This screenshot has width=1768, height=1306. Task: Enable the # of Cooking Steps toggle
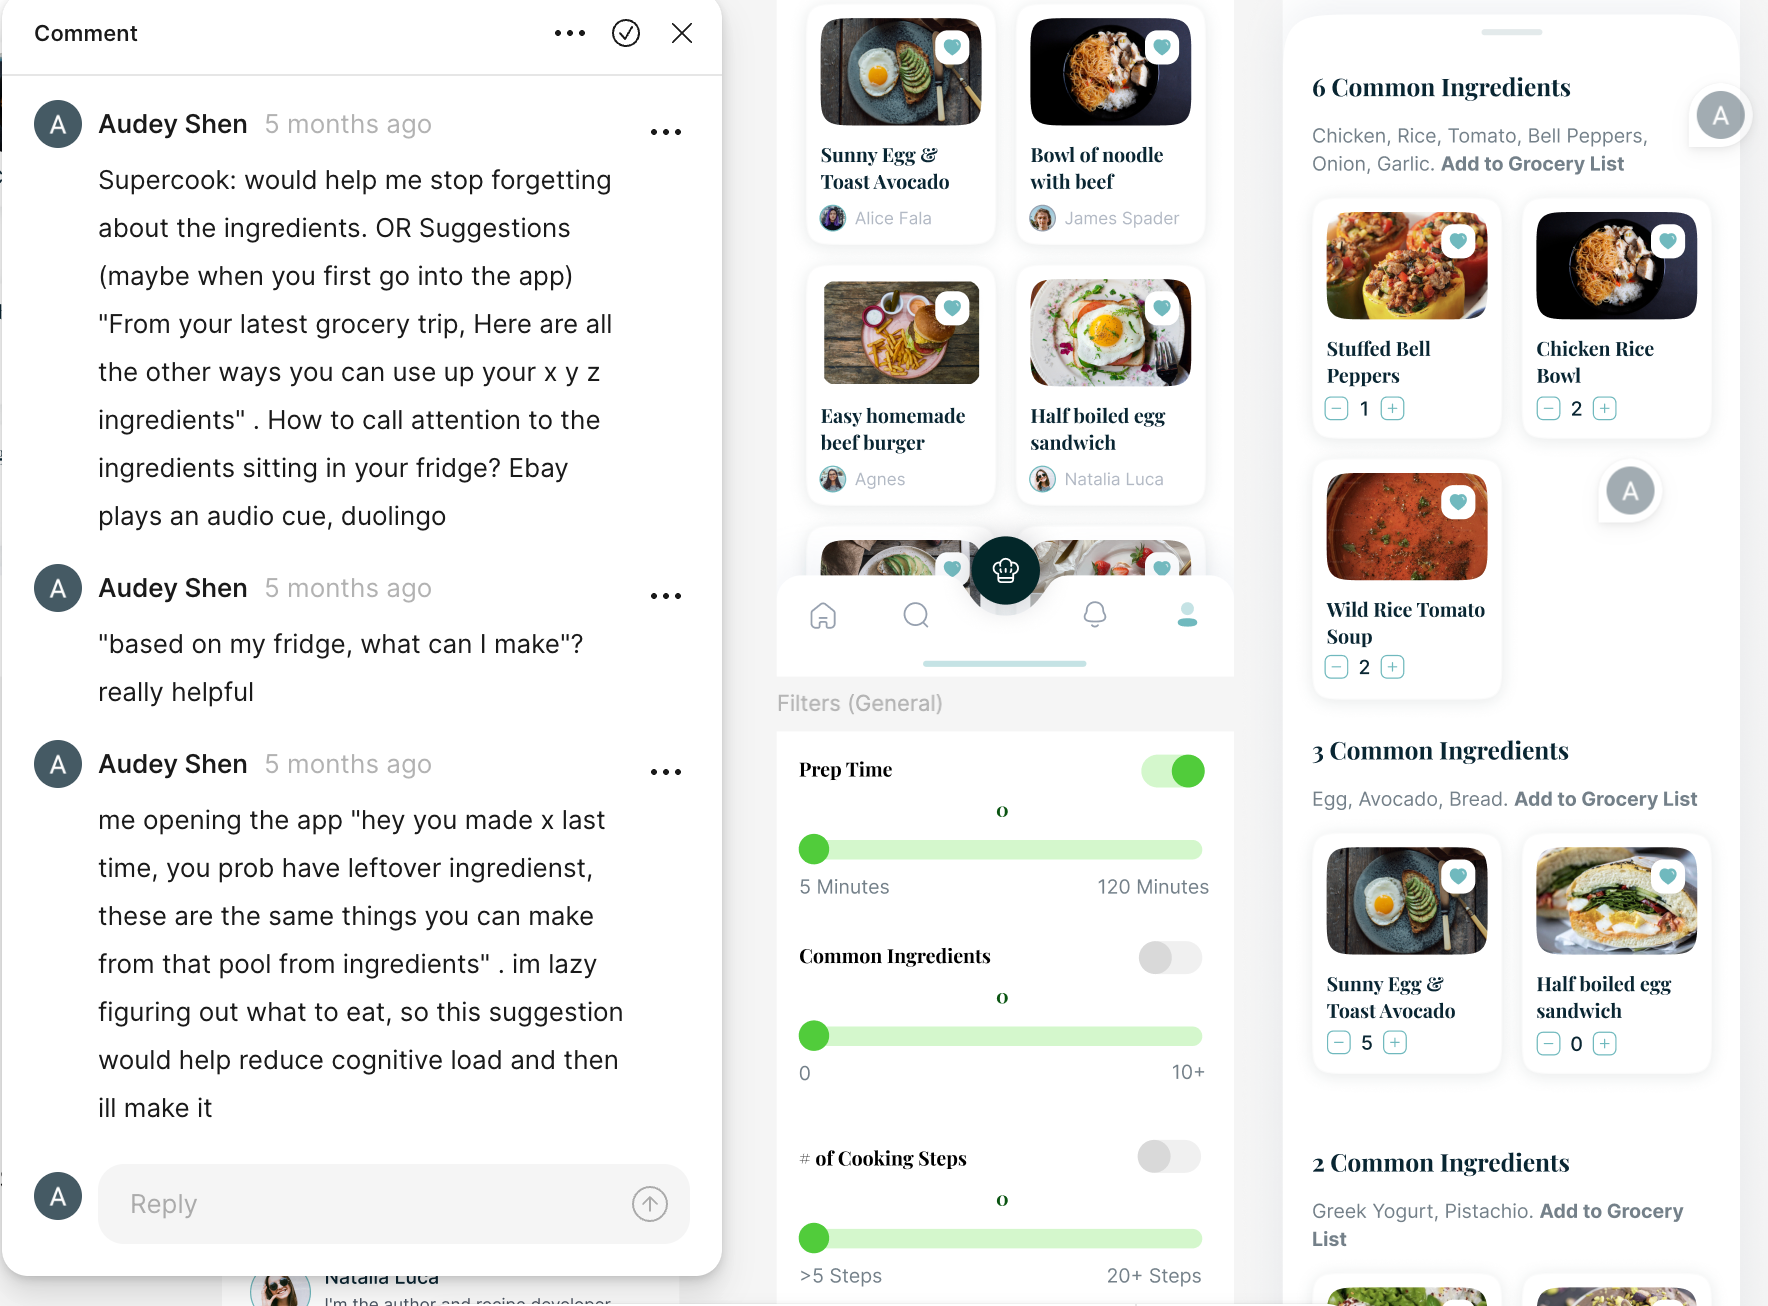click(x=1169, y=1157)
